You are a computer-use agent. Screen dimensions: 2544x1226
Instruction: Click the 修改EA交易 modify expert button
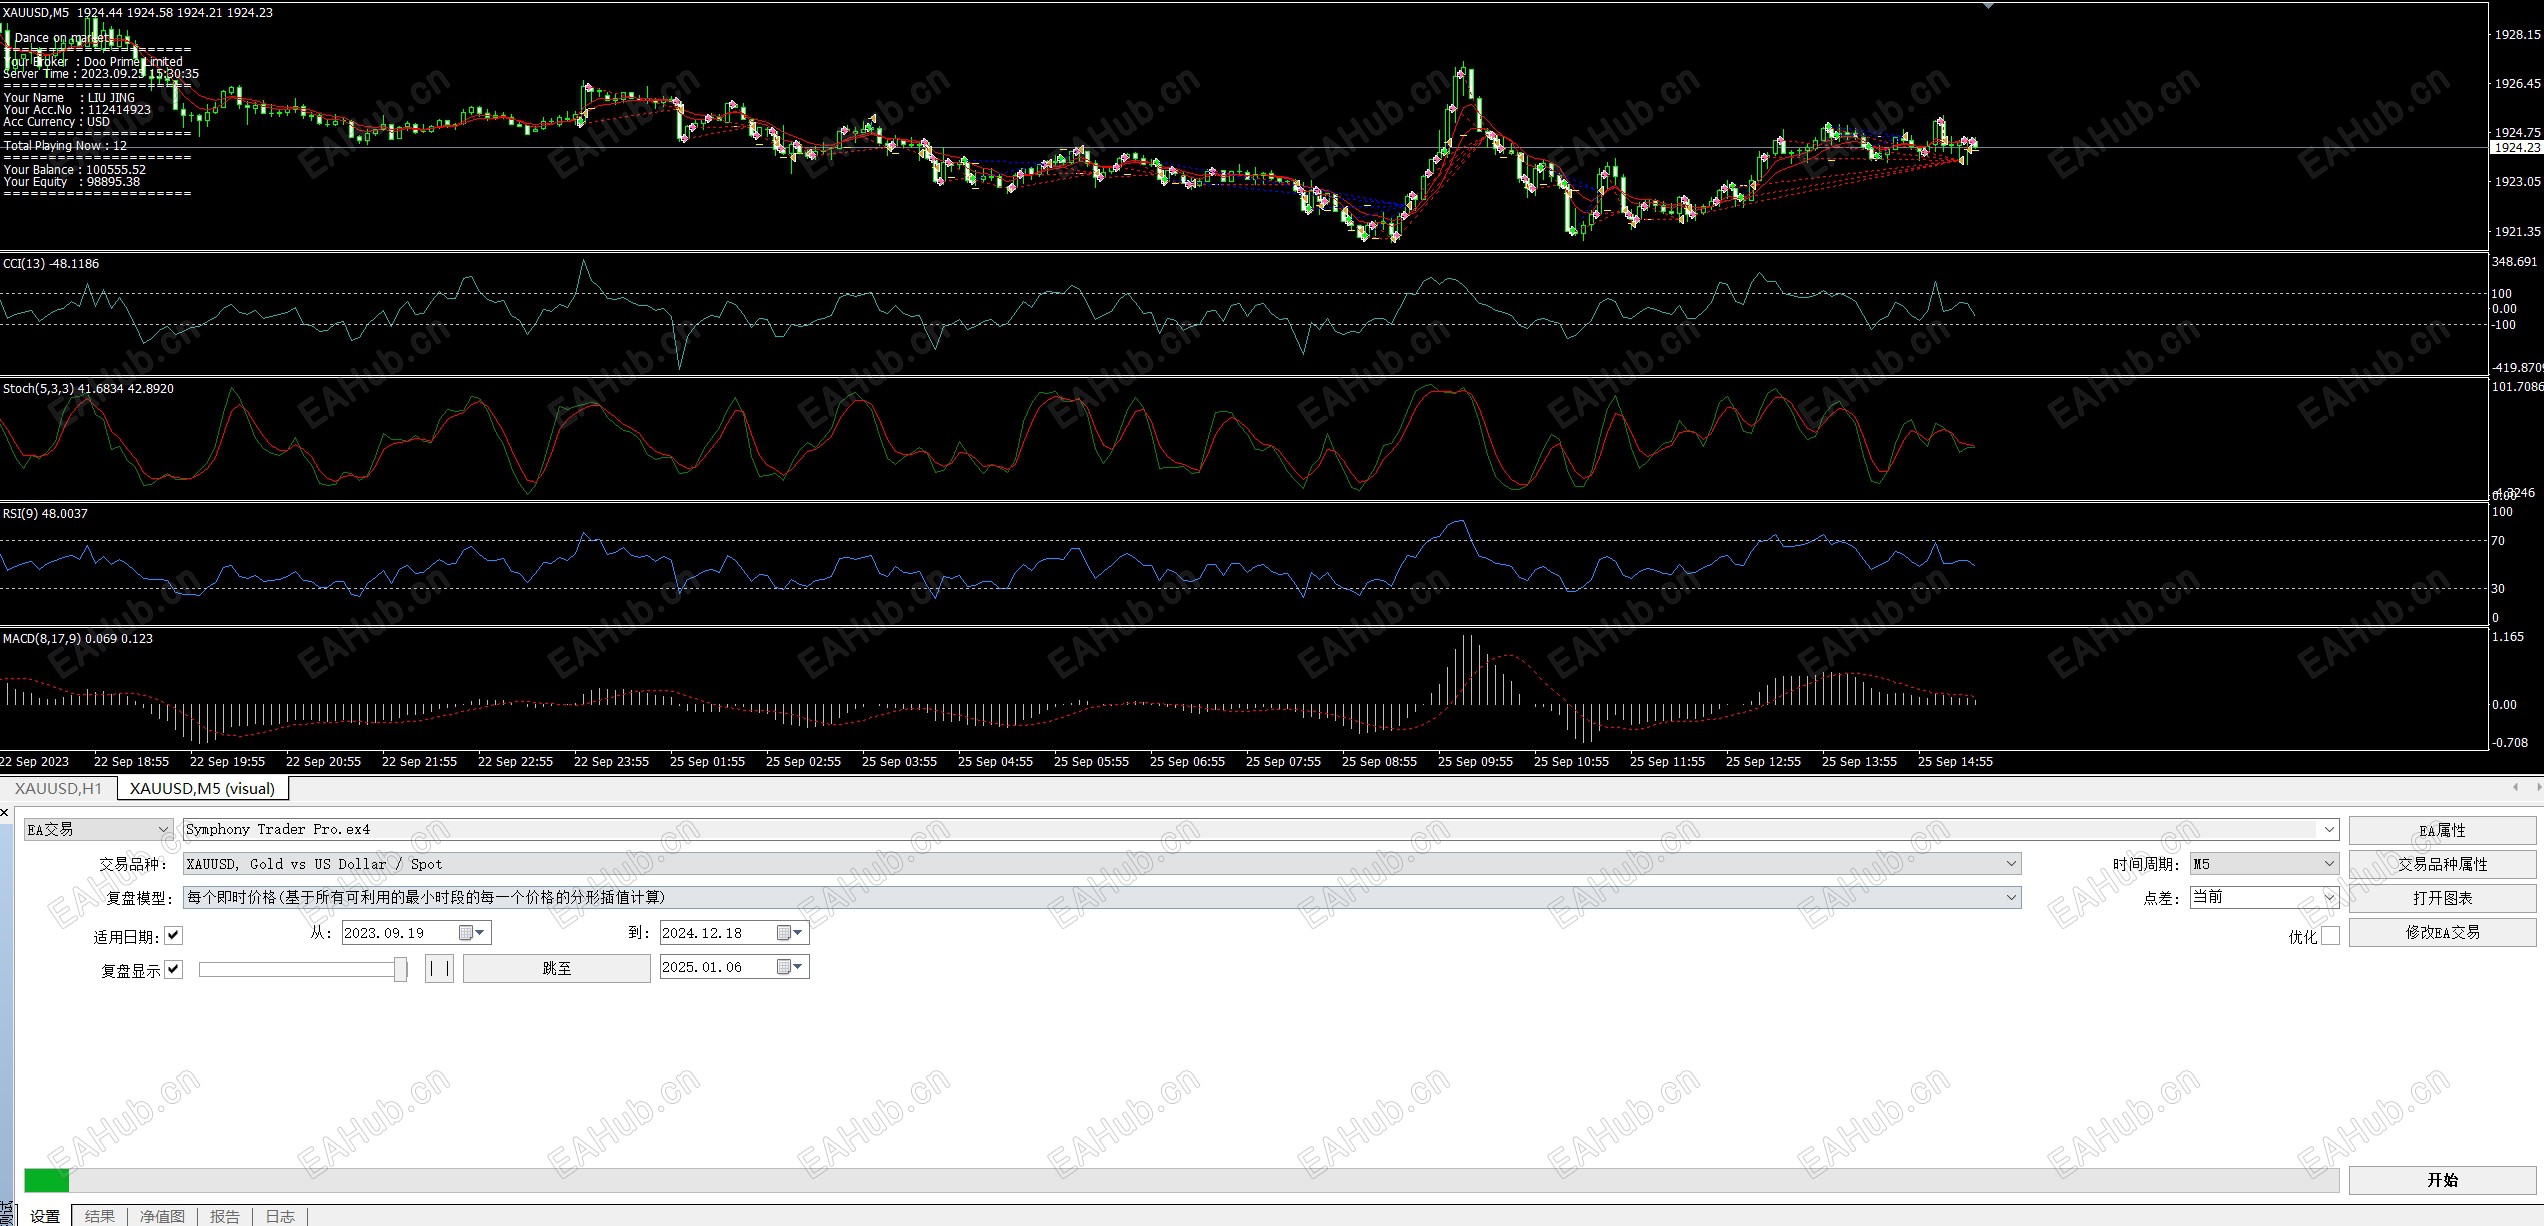pos(2442,932)
